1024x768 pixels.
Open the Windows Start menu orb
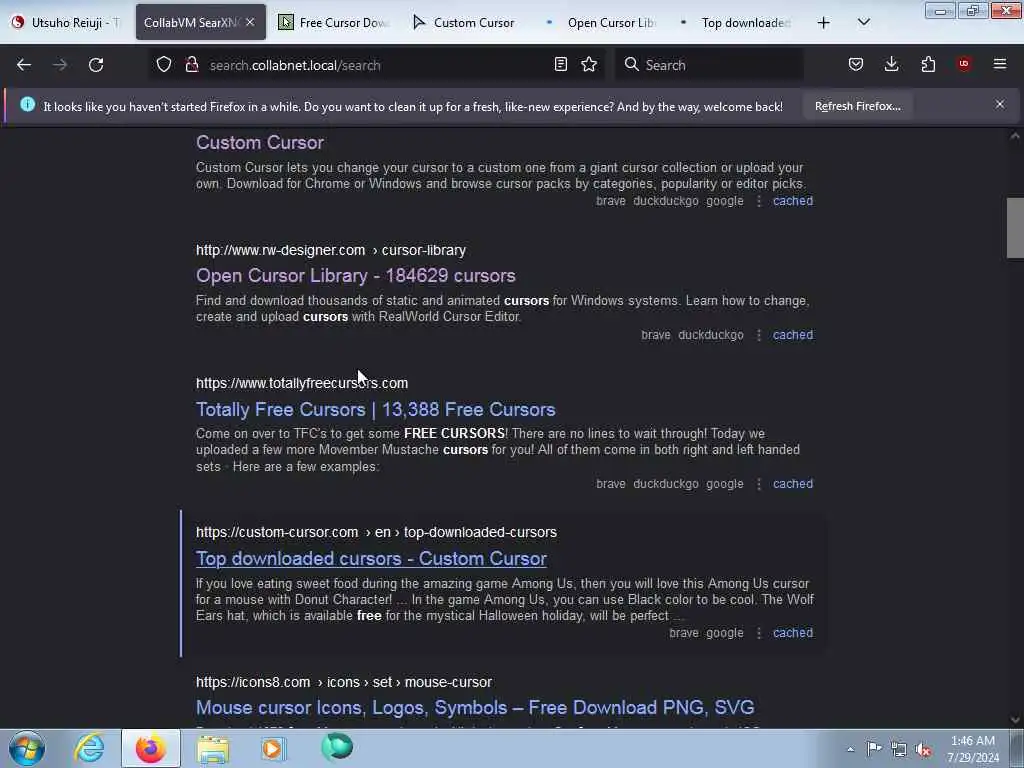pos(27,748)
